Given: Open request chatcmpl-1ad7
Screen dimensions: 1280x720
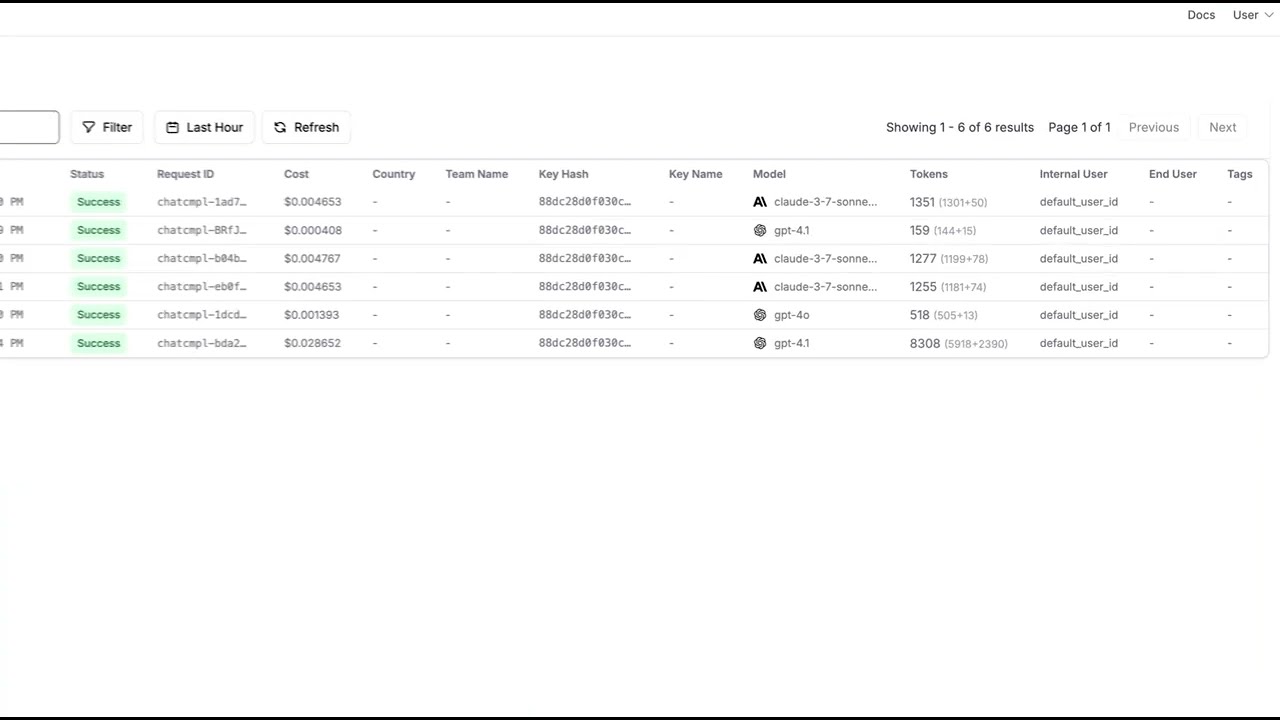Looking at the screenshot, I should (x=201, y=202).
